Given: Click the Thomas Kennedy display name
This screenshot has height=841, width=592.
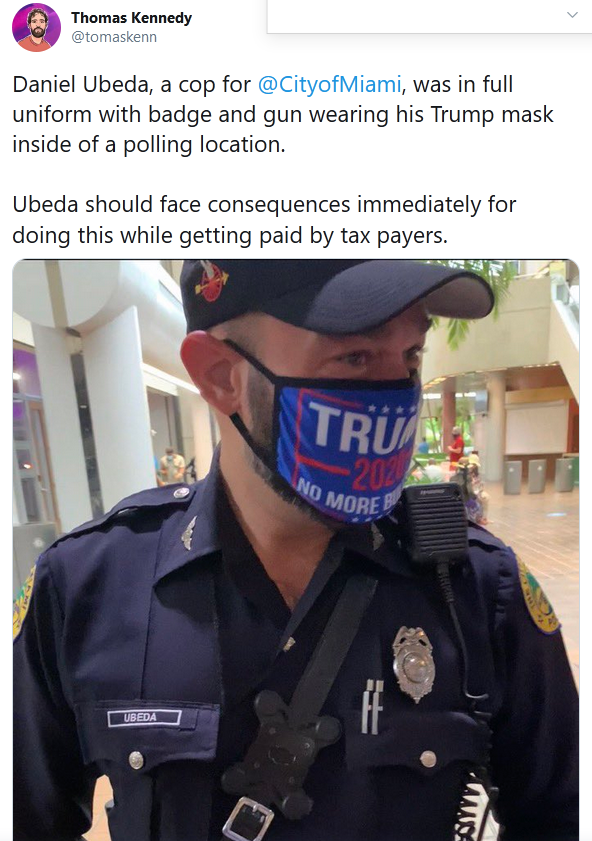Looking at the screenshot, I should (x=131, y=18).
